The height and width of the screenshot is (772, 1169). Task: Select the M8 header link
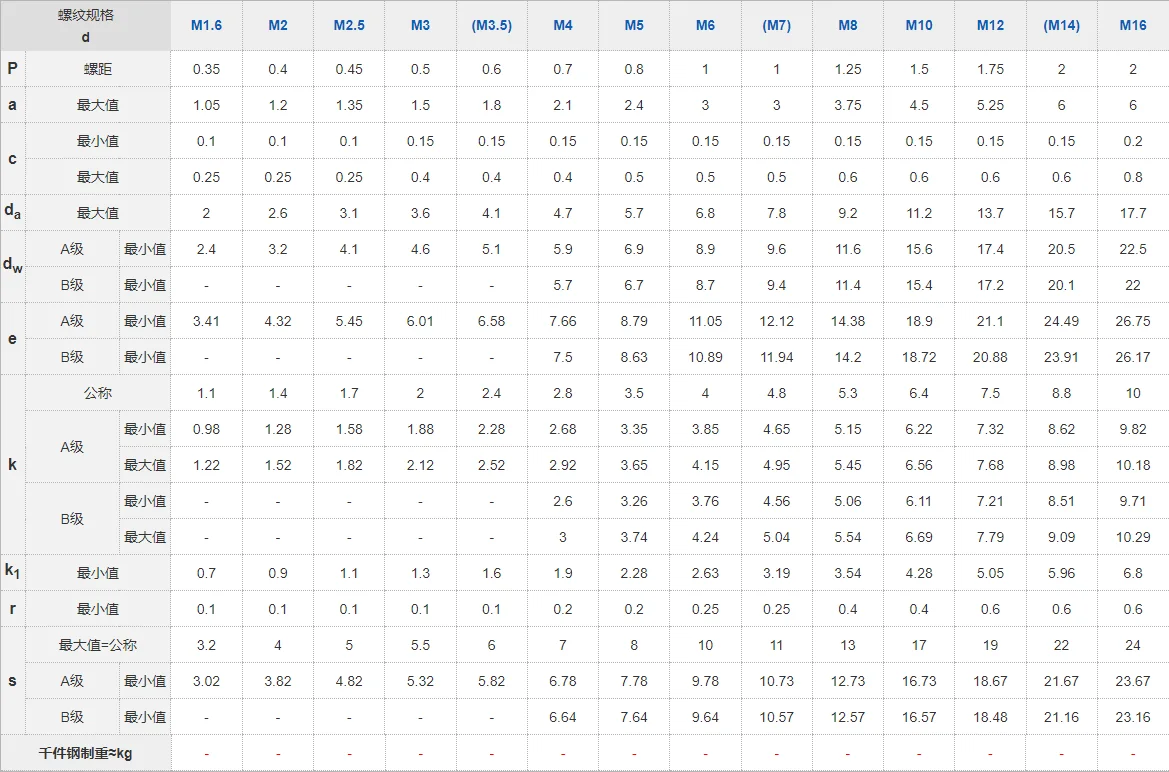[x=848, y=25]
